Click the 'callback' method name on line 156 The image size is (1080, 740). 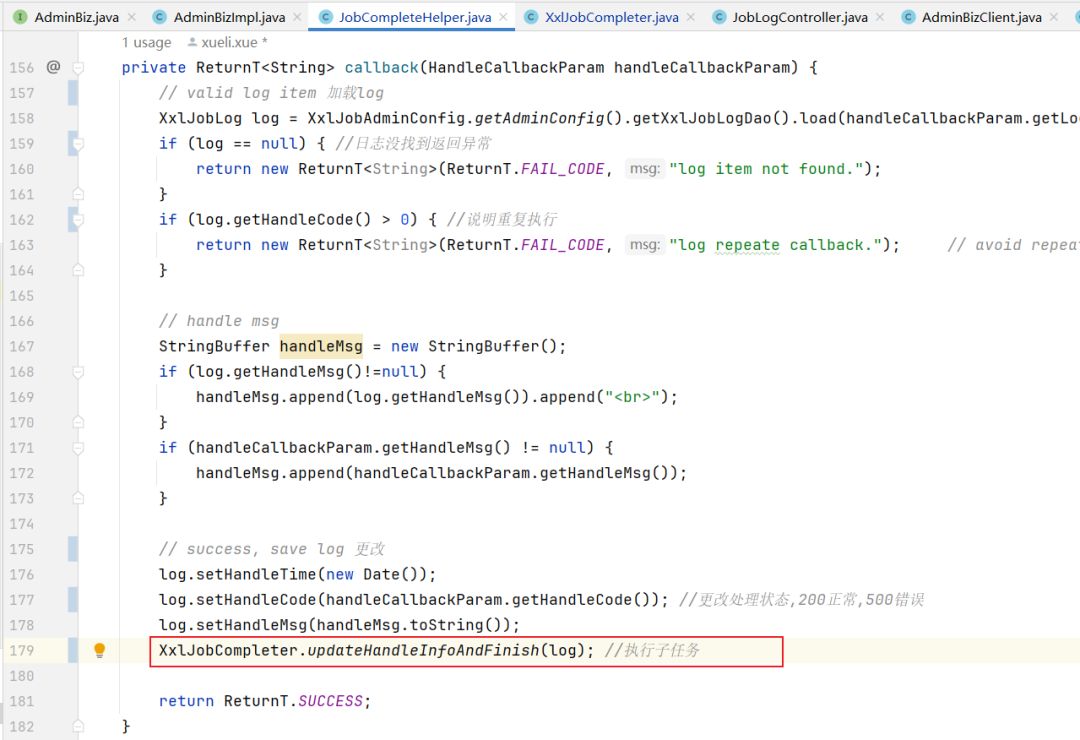(381, 68)
